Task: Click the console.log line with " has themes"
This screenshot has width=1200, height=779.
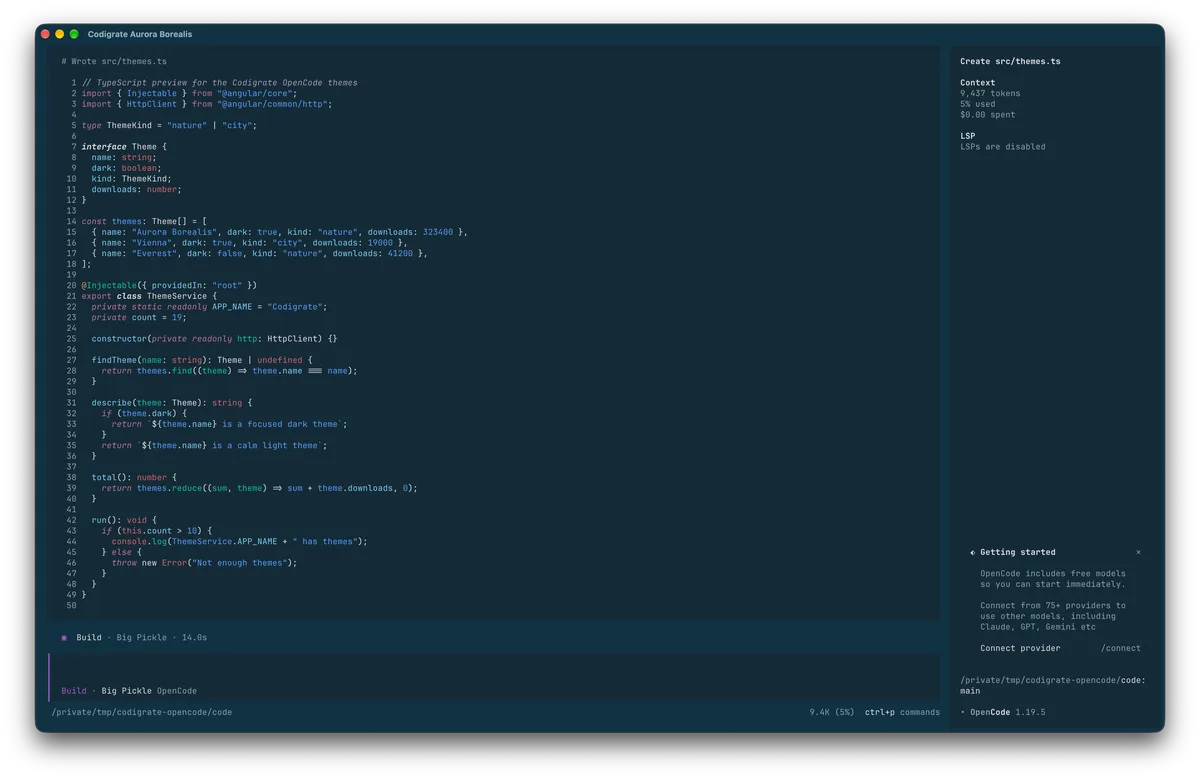Action: (239, 541)
